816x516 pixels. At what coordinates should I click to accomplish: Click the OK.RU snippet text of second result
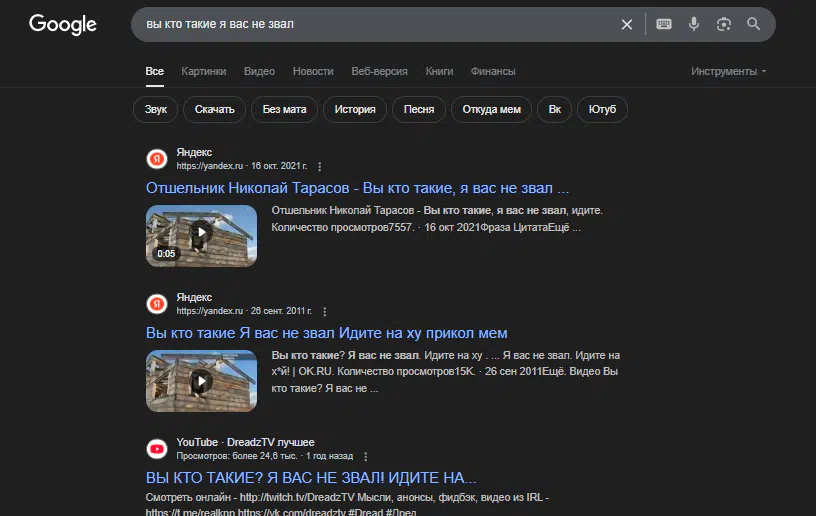pyautogui.click(x=315, y=372)
